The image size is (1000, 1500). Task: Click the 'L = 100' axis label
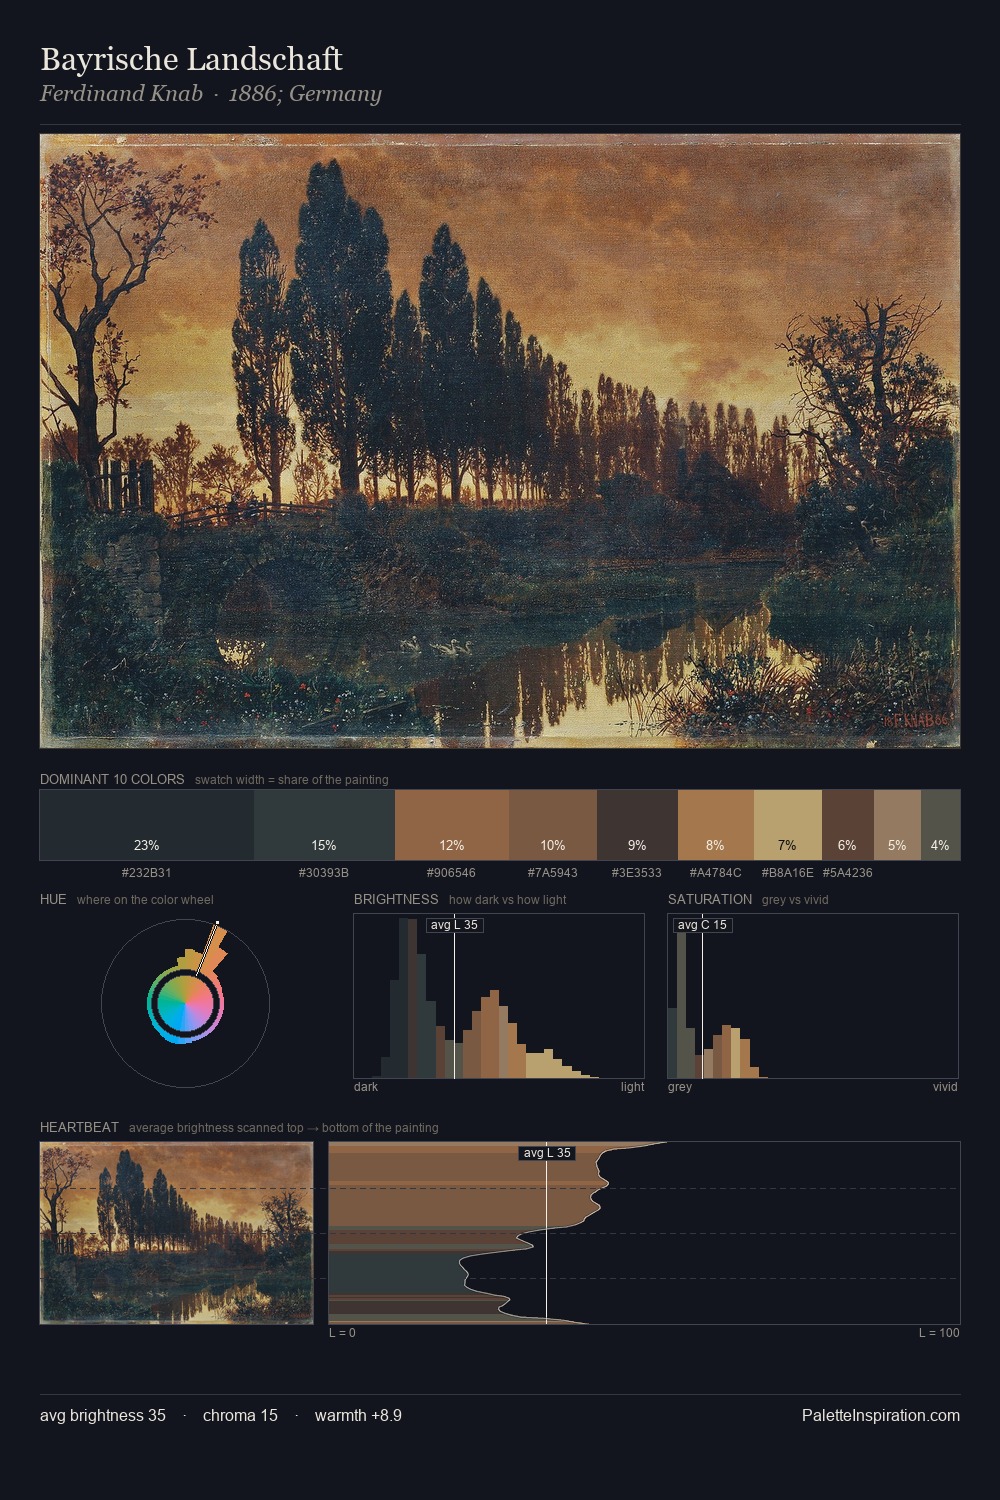(x=939, y=1333)
